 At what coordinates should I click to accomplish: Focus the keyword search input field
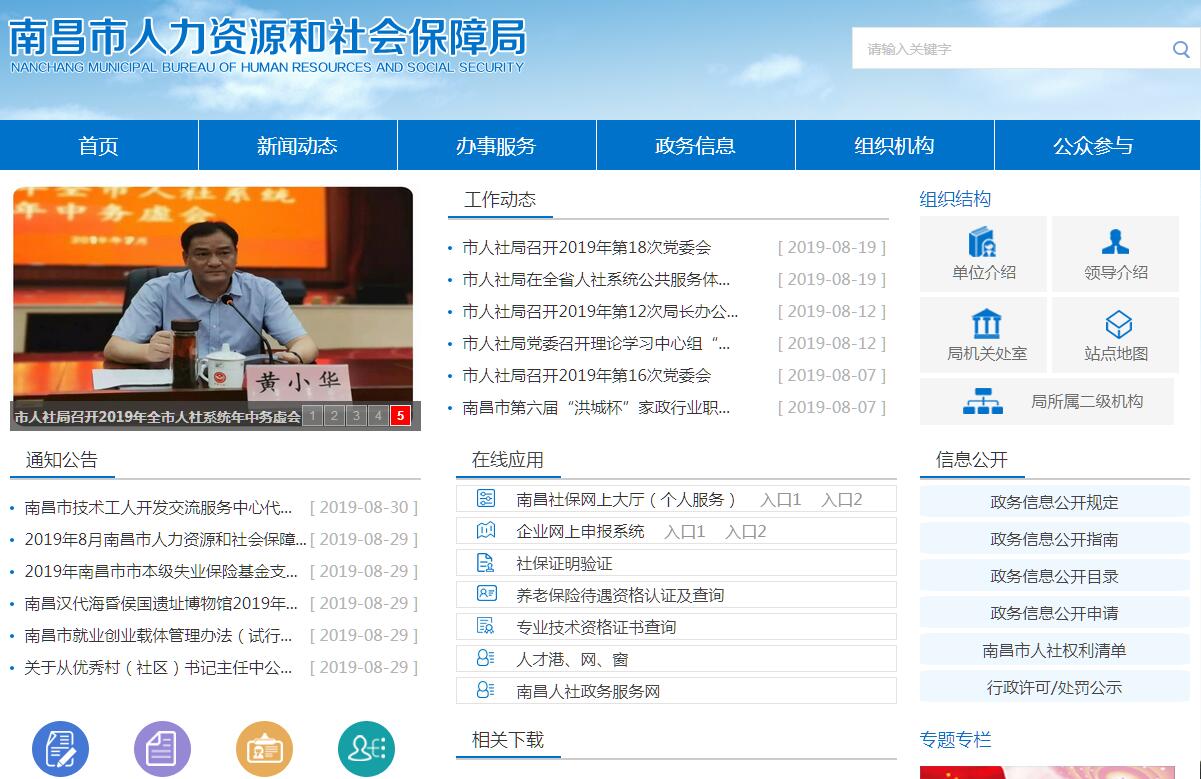pos(1005,49)
